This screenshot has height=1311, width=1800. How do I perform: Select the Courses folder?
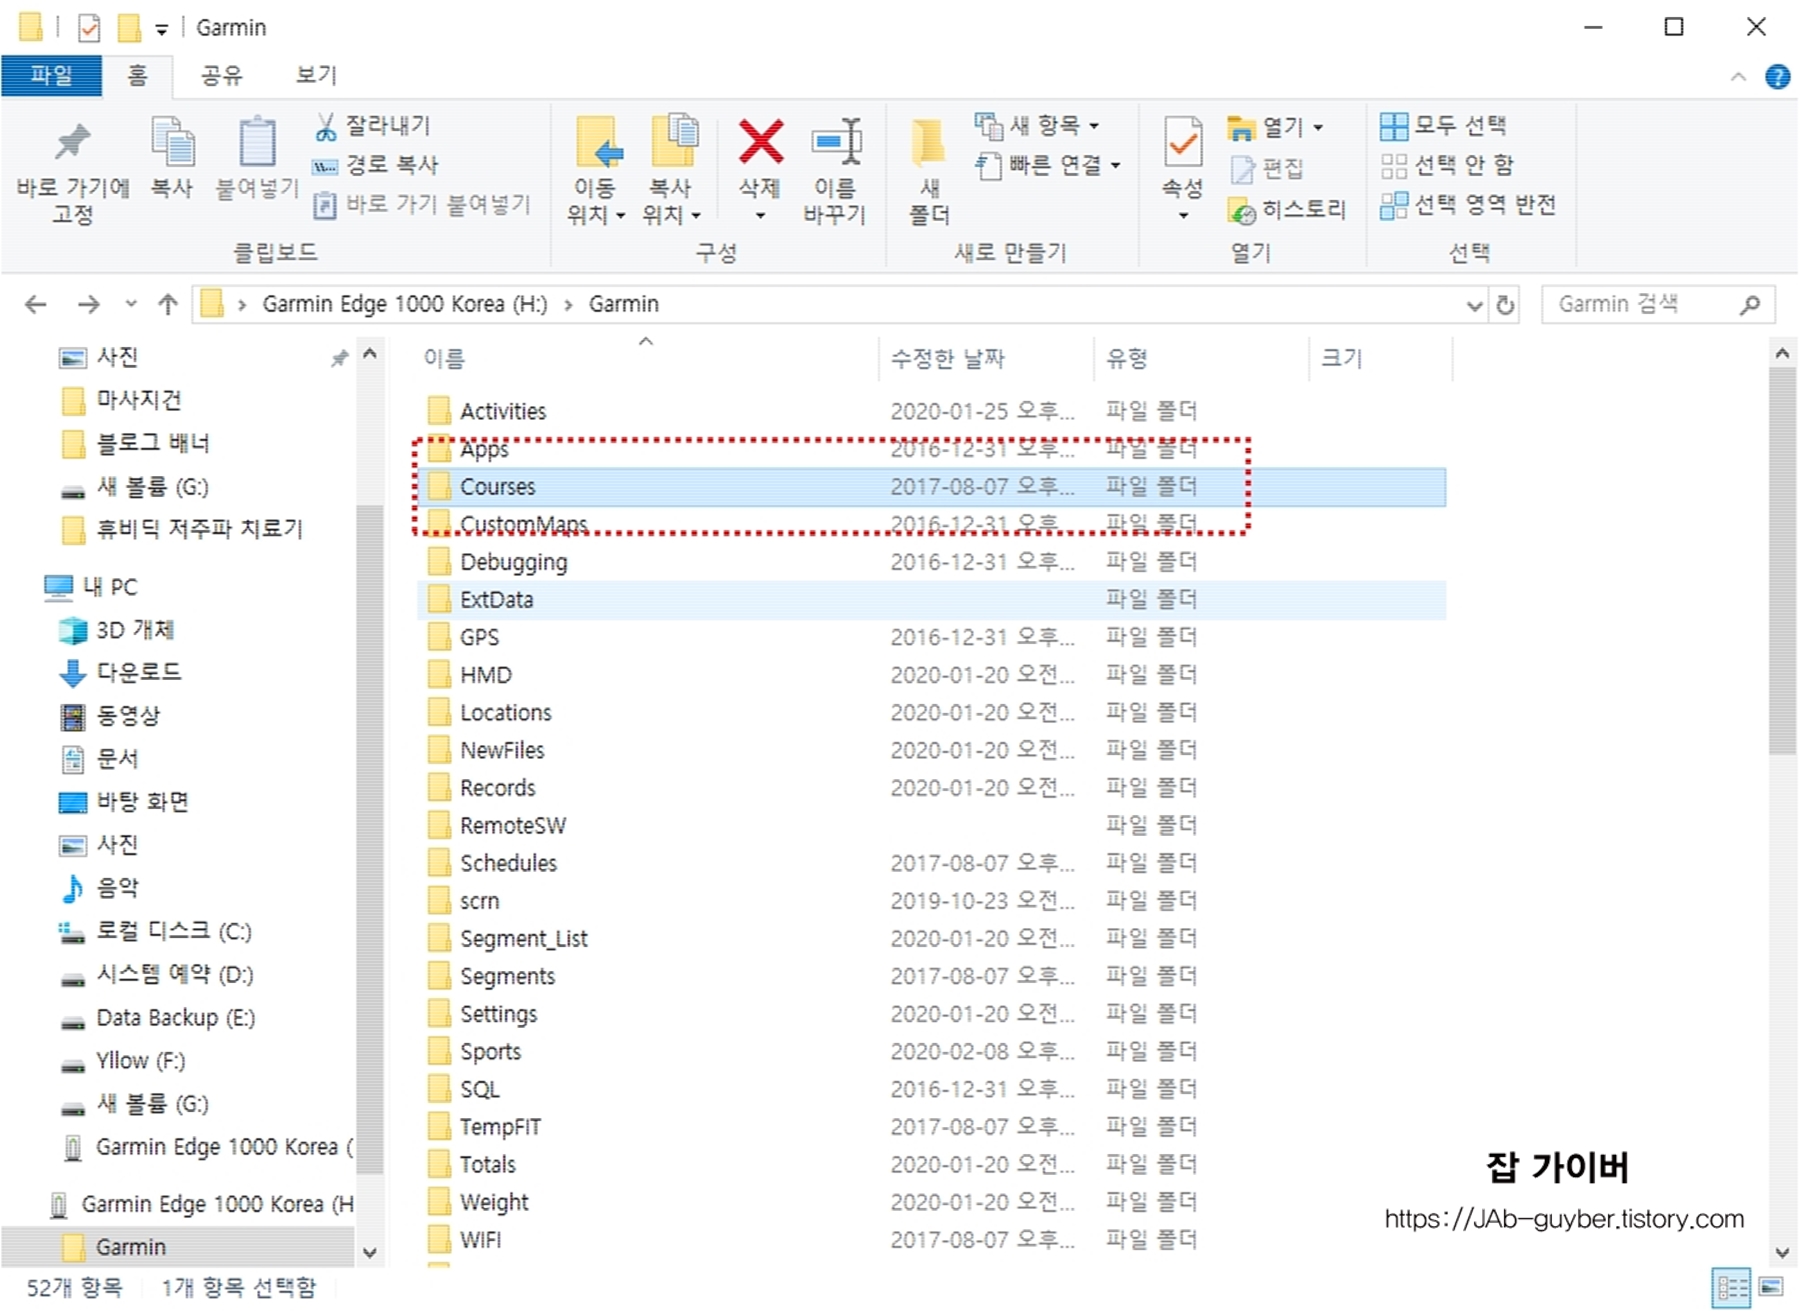click(930, 487)
